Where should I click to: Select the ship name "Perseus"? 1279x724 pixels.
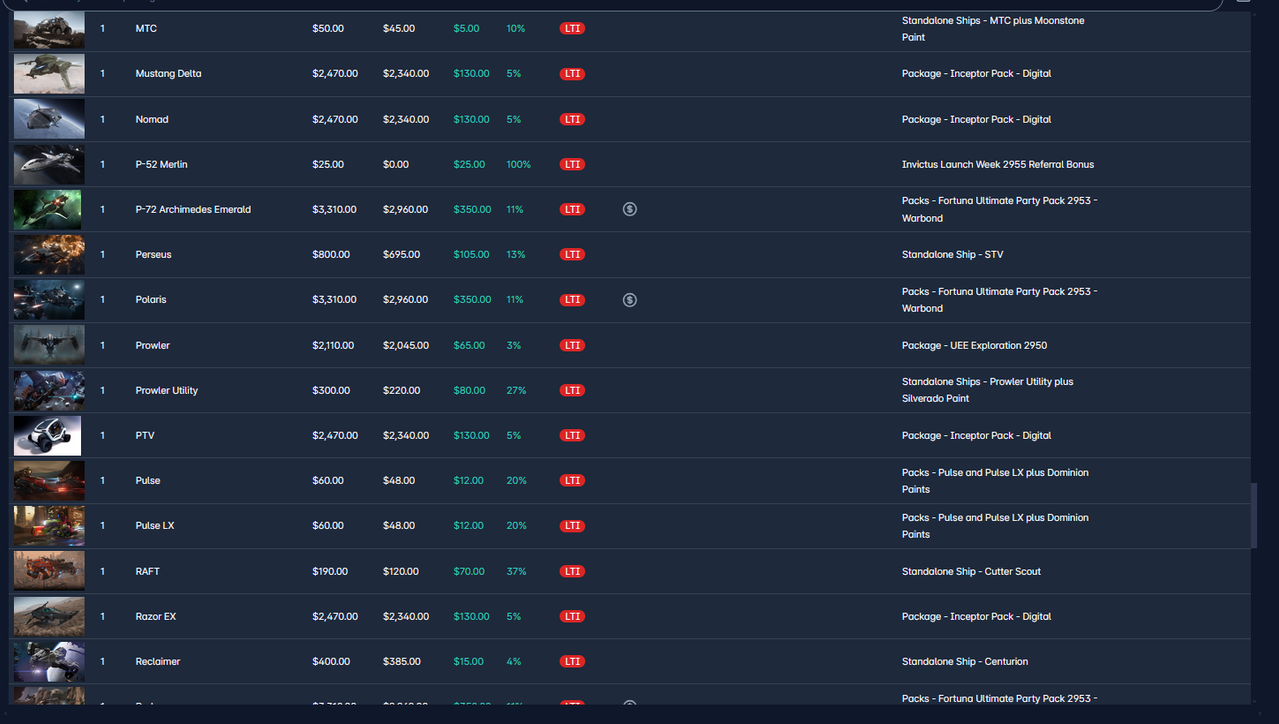point(153,255)
